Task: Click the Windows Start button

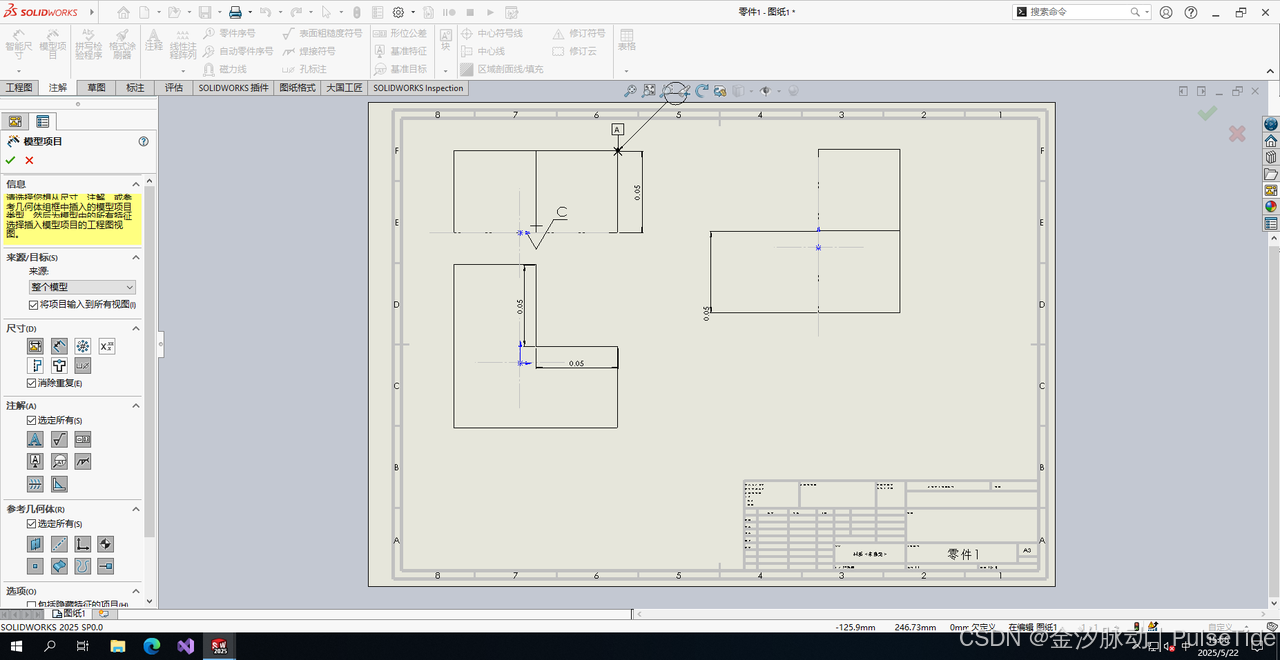Action: pos(16,646)
